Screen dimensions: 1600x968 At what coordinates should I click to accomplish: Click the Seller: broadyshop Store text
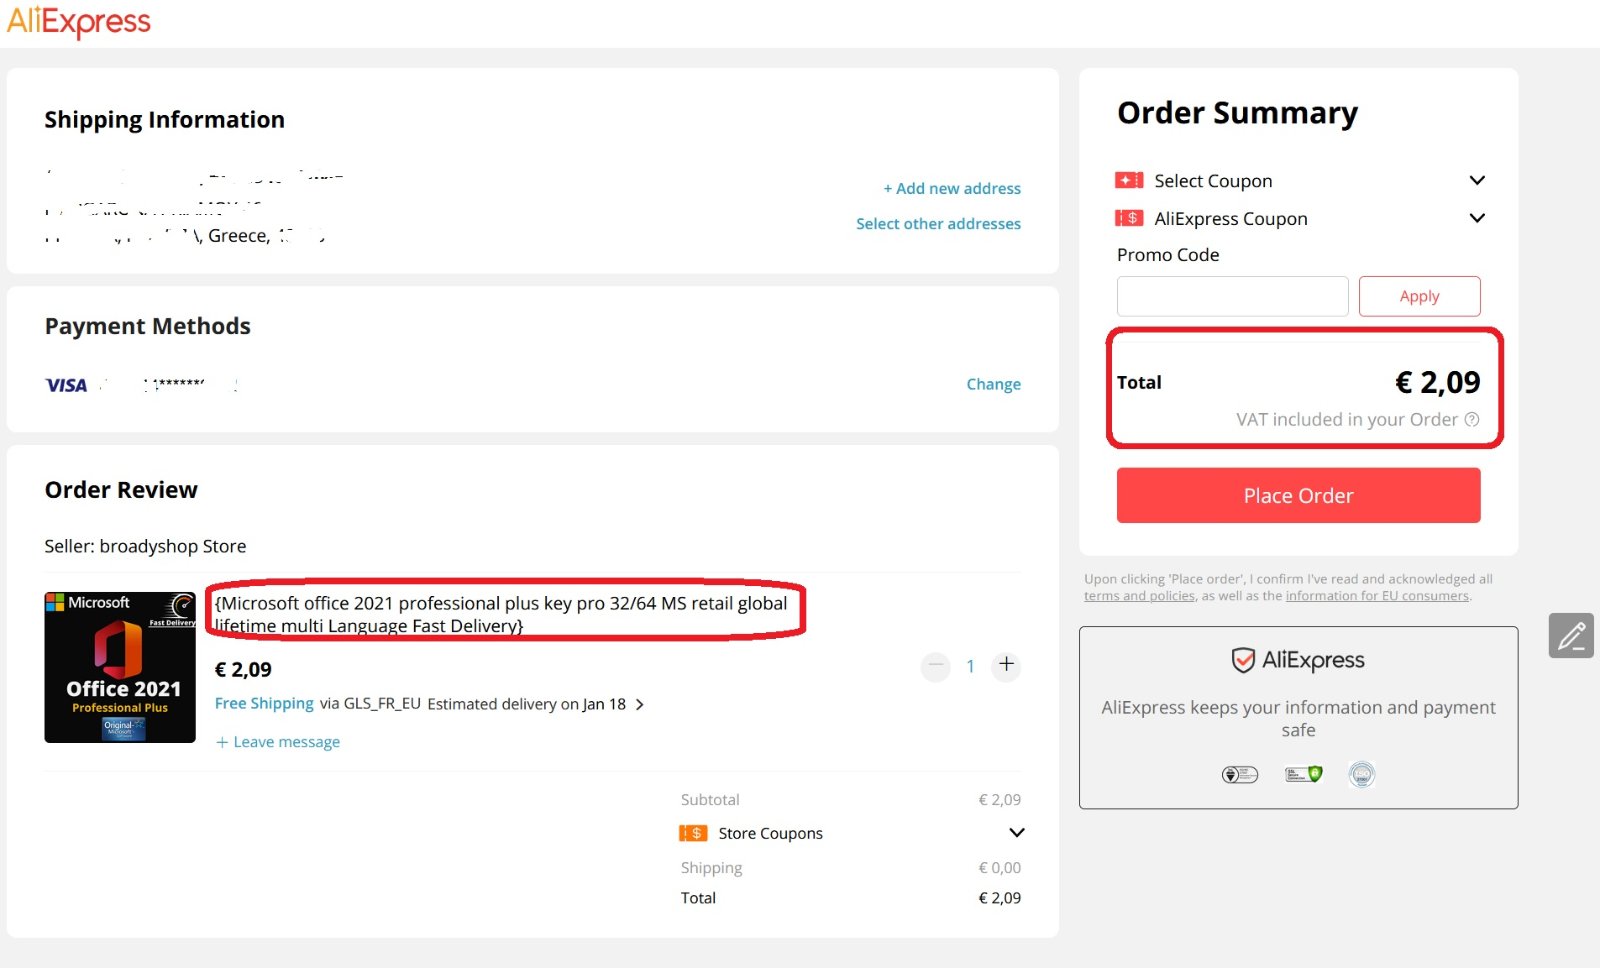(145, 546)
